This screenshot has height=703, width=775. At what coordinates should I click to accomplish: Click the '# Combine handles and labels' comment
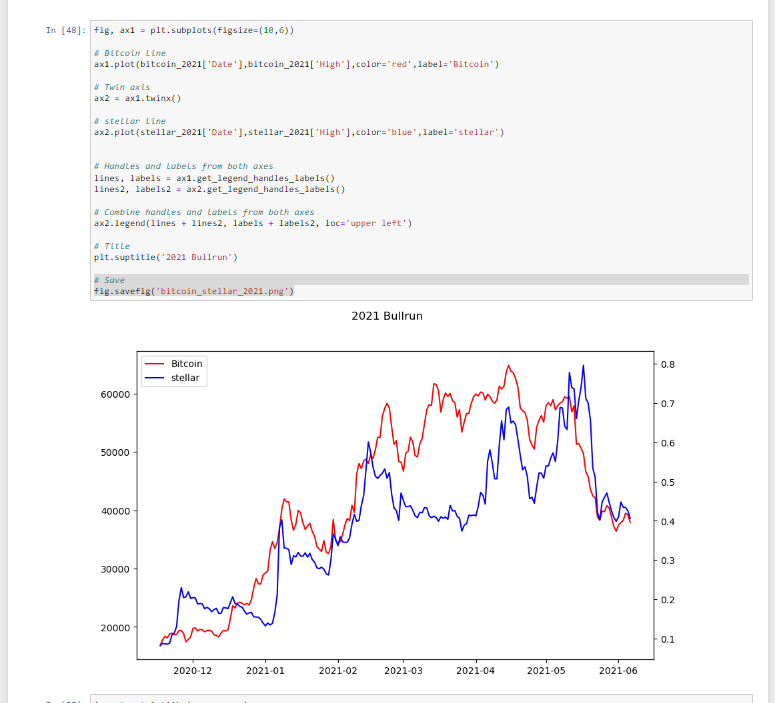(x=204, y=212)
